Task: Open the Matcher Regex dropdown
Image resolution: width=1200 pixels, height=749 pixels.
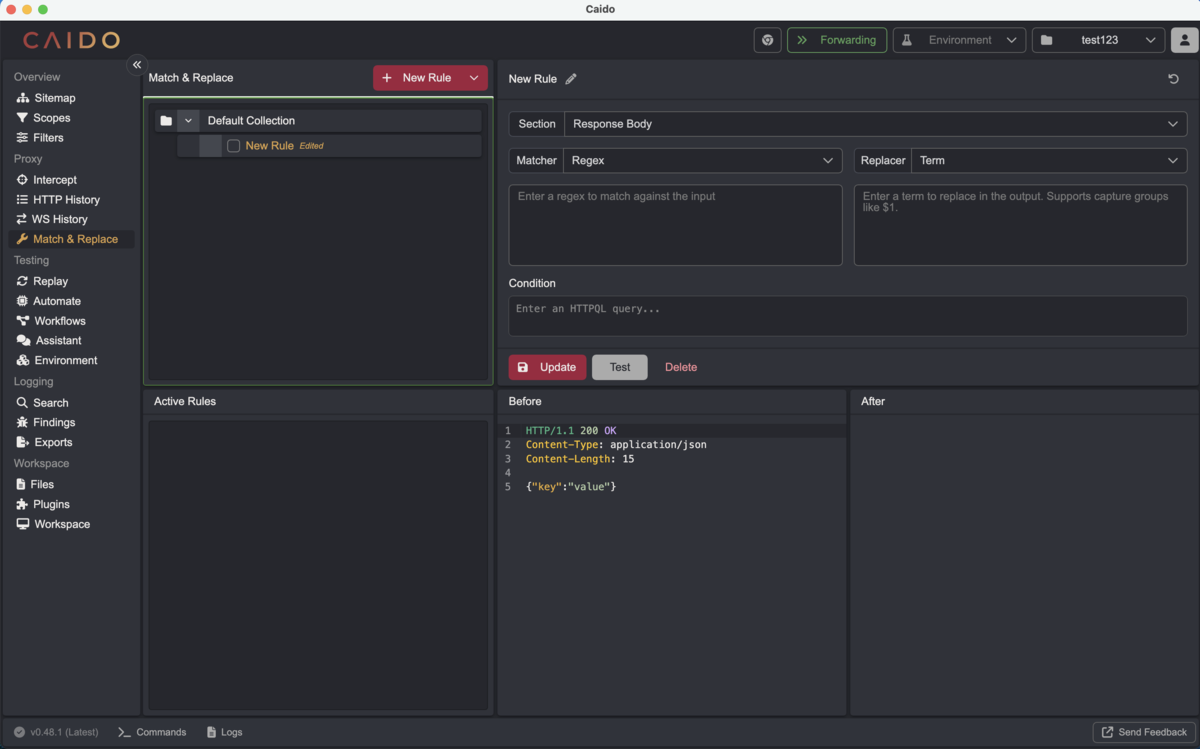Action: 703,160
